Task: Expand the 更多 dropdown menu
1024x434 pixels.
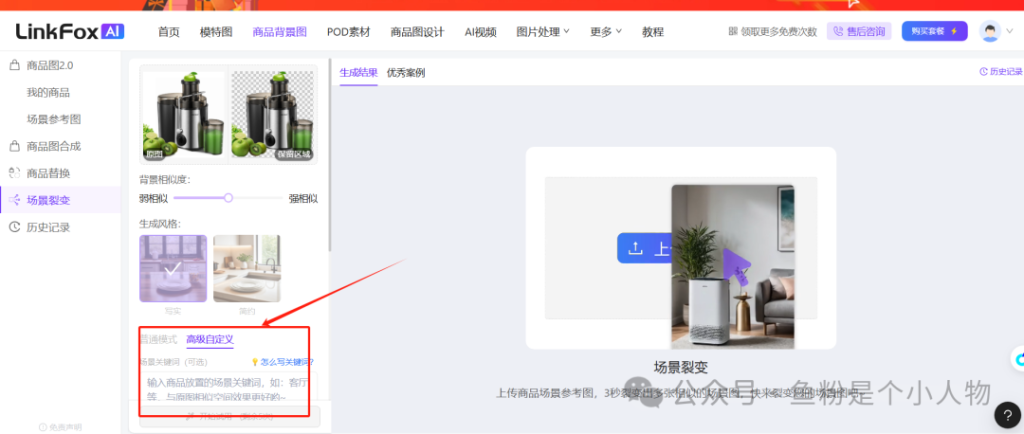Action: (605, 31)
